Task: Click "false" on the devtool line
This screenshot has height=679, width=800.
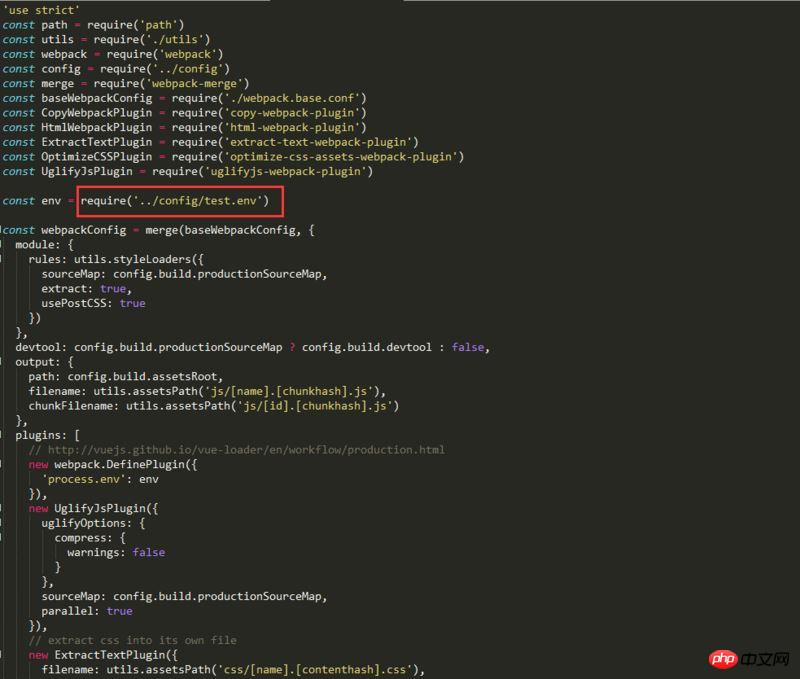Action: [x=467, y=347]
